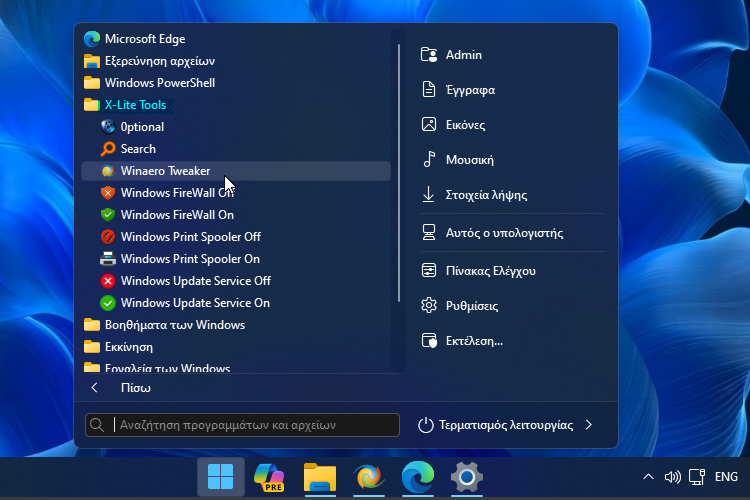Expand the Εκκίνηση folder
750x500 pixels.
tap(236, 347)
